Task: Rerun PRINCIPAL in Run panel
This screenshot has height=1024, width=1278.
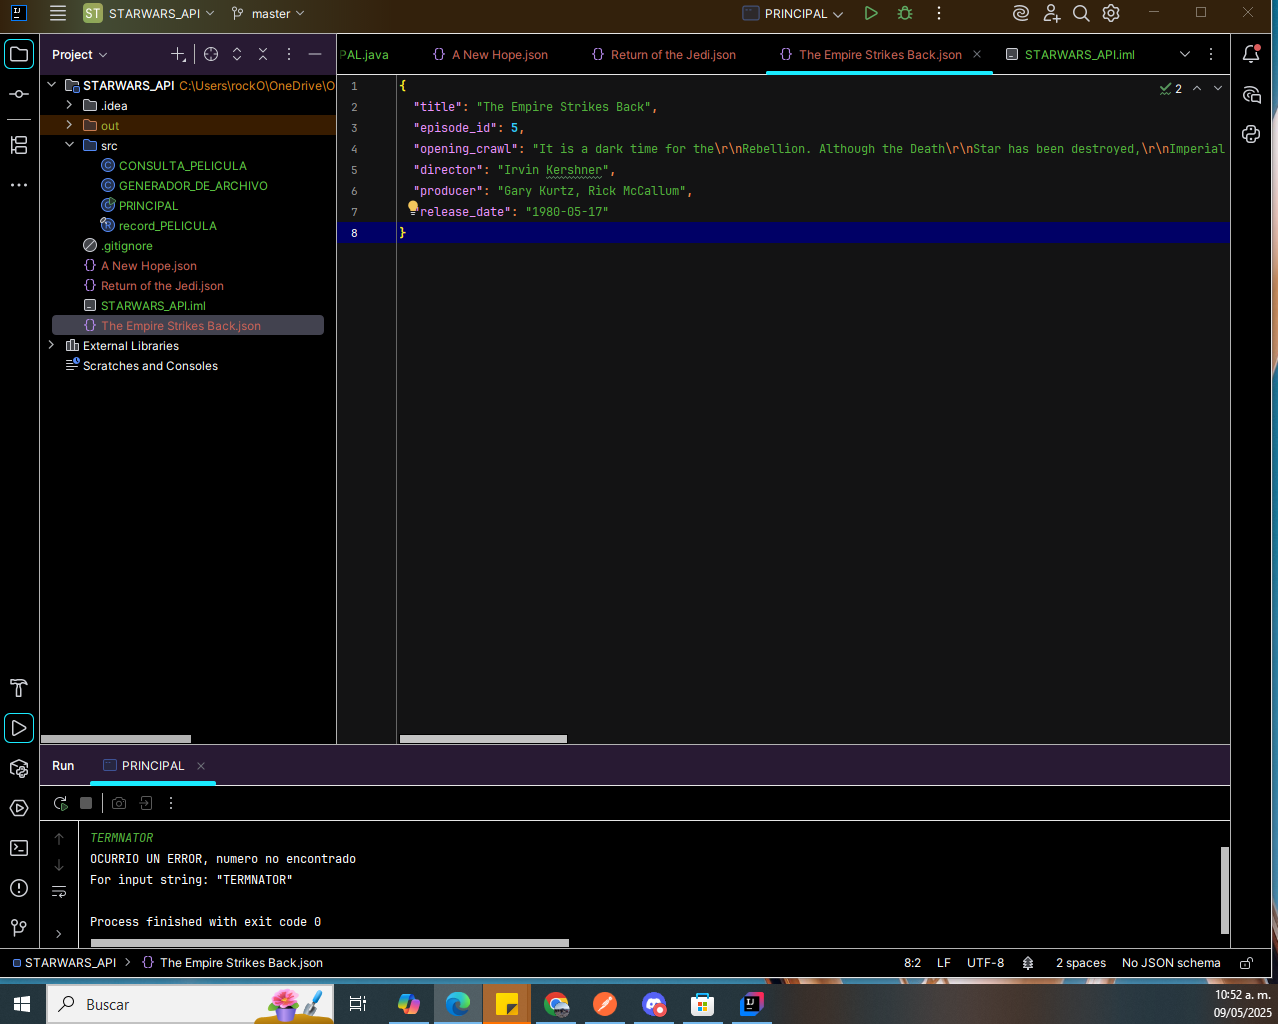Action: click(61, 803)
